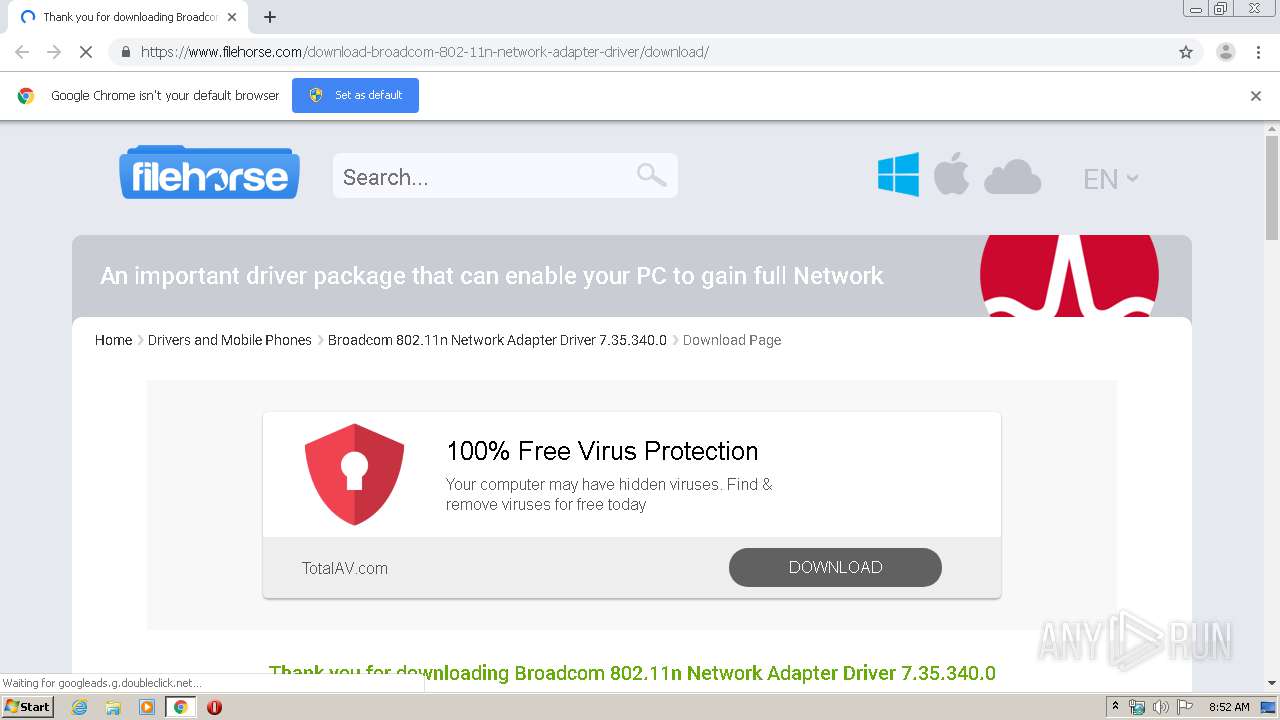Click the page vertical scrollbar thumb
Image resolution: width=1280 pixels, height=720 pixels.
[x=1272, y=188]
